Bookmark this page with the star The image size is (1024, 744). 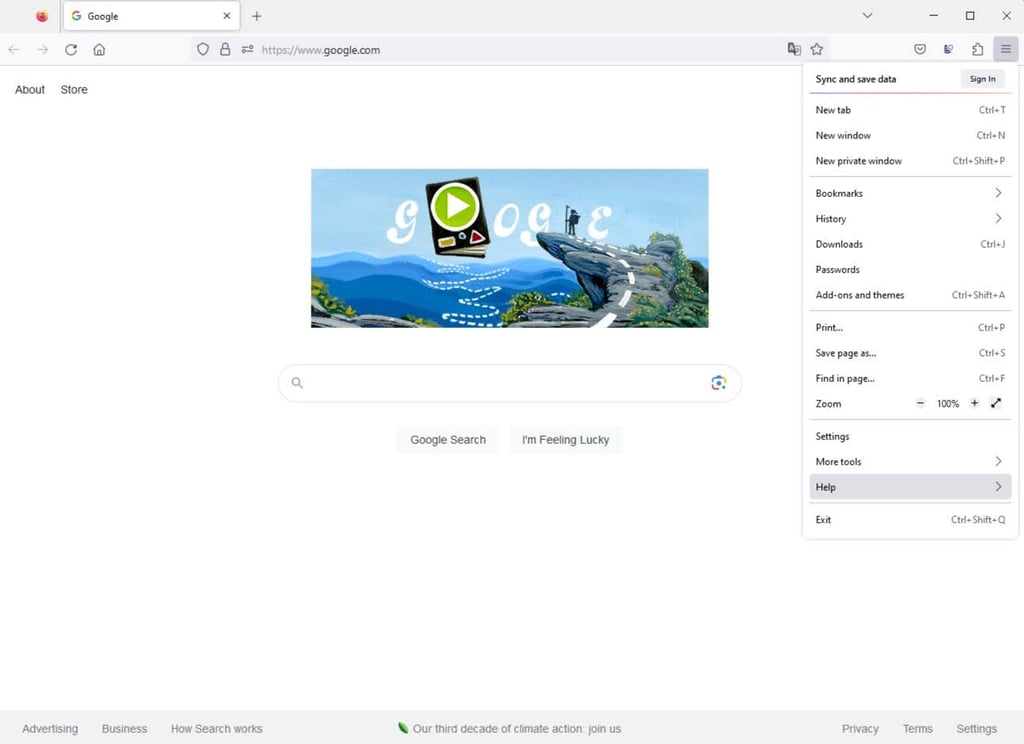coord(817,49)
